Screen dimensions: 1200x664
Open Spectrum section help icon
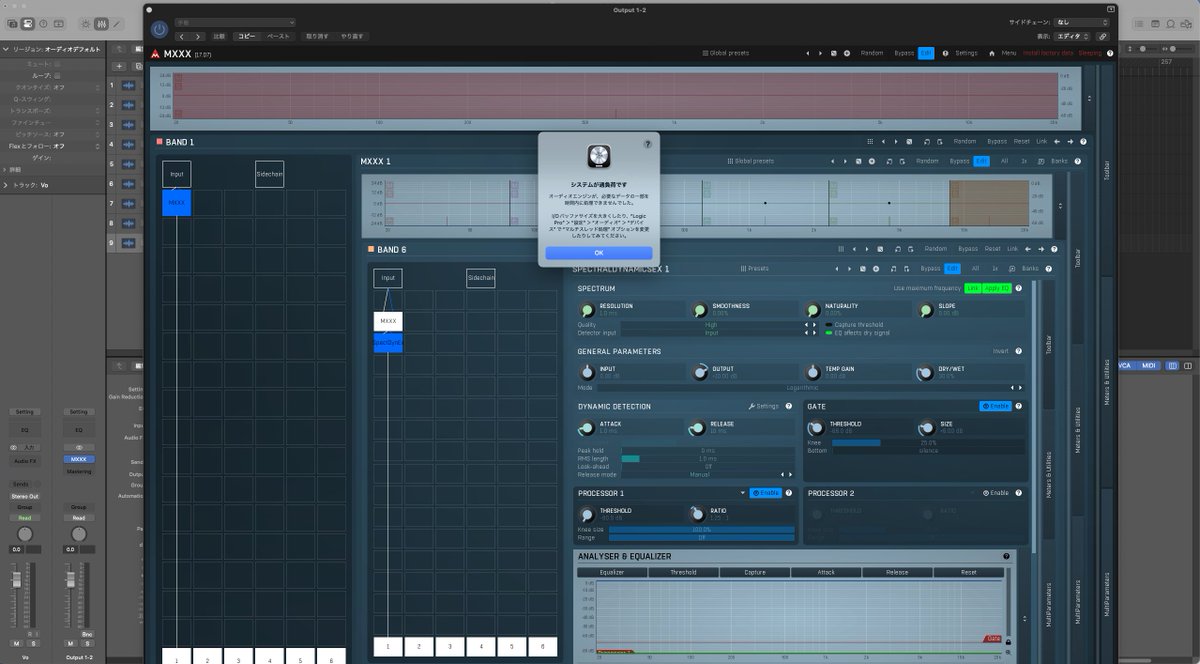click(x=1018, y=288)
